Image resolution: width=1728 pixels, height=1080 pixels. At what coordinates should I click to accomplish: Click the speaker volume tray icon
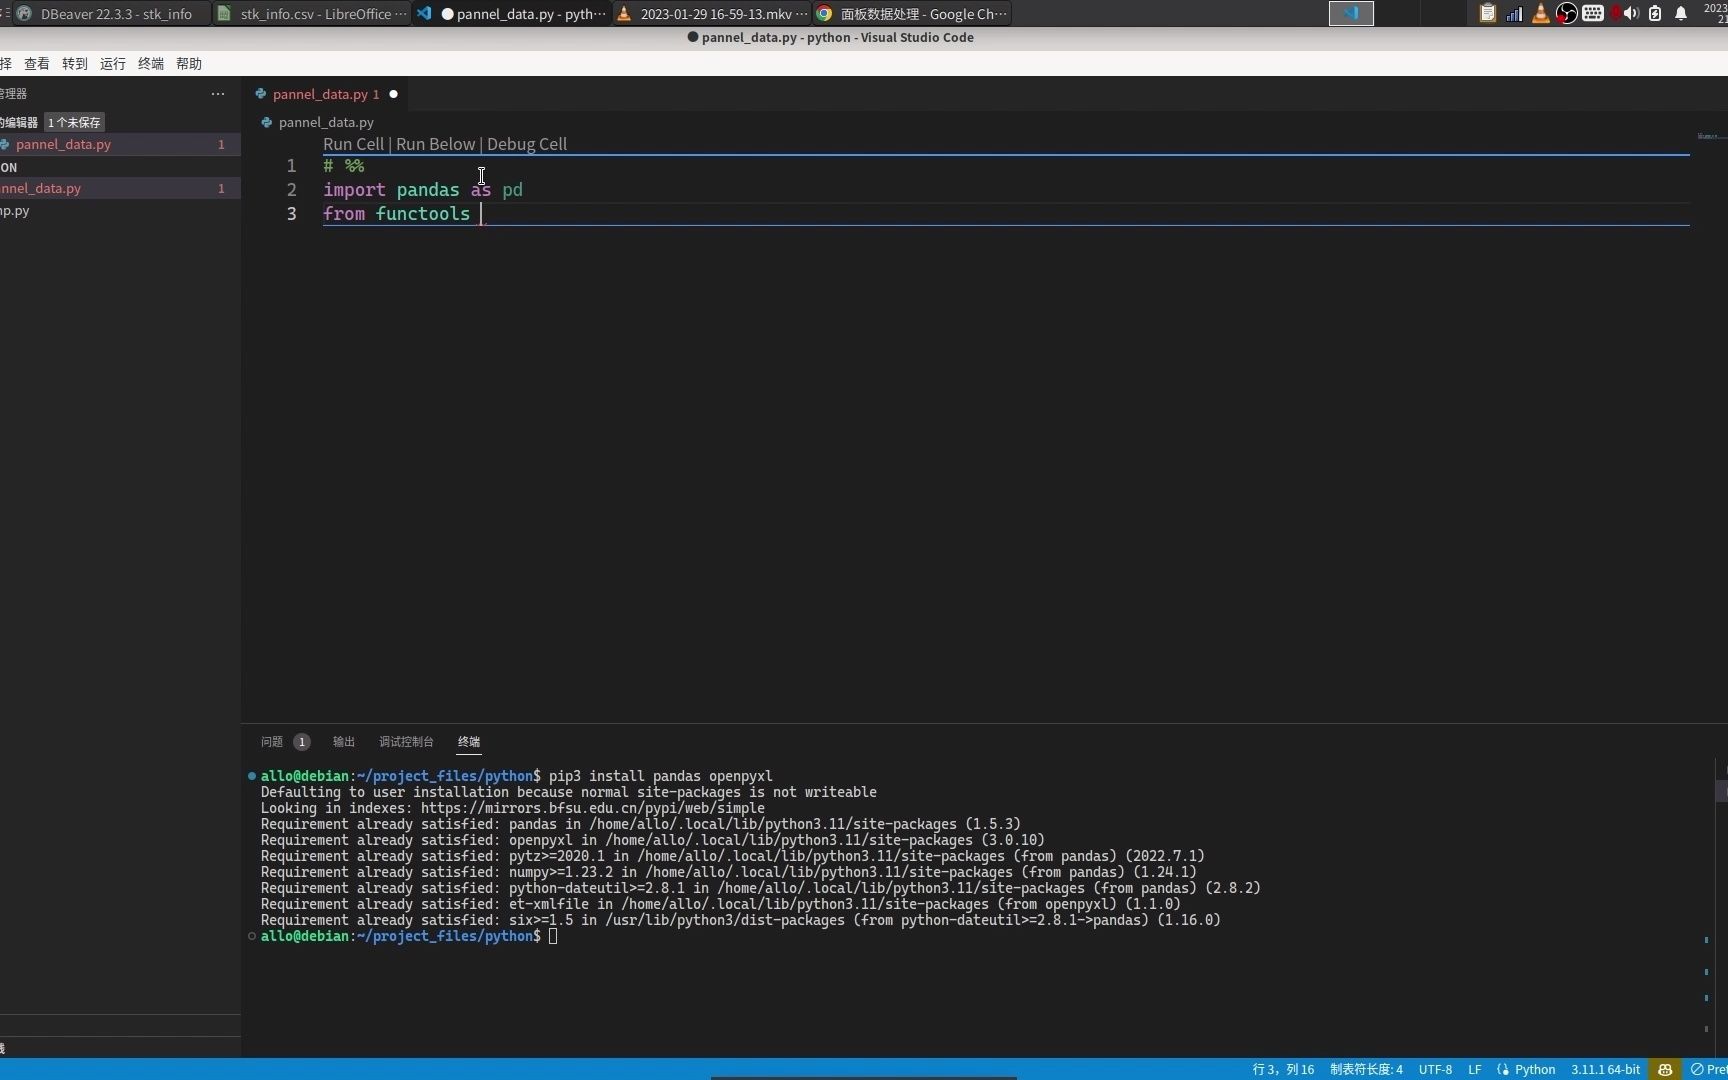(x=1630, y=13)
